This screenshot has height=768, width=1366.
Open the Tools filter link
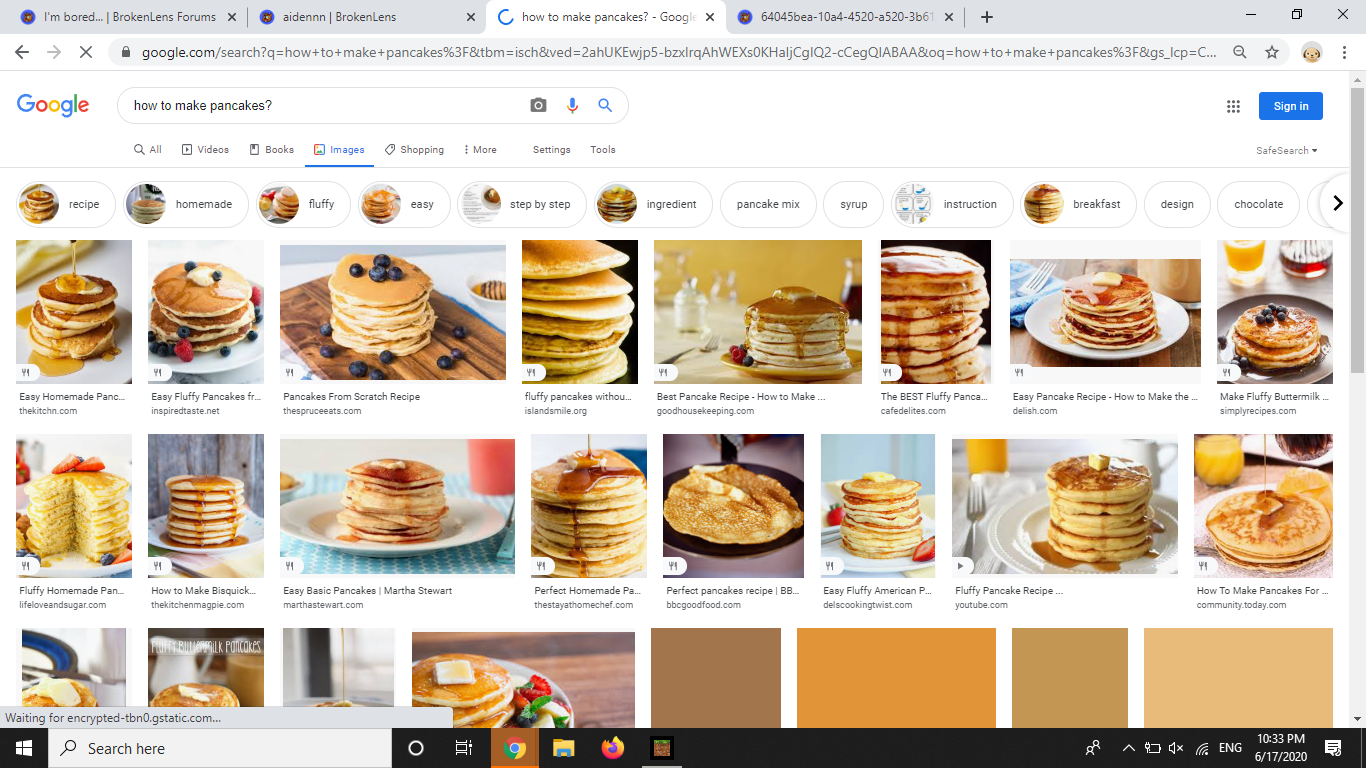coord(603,150)
